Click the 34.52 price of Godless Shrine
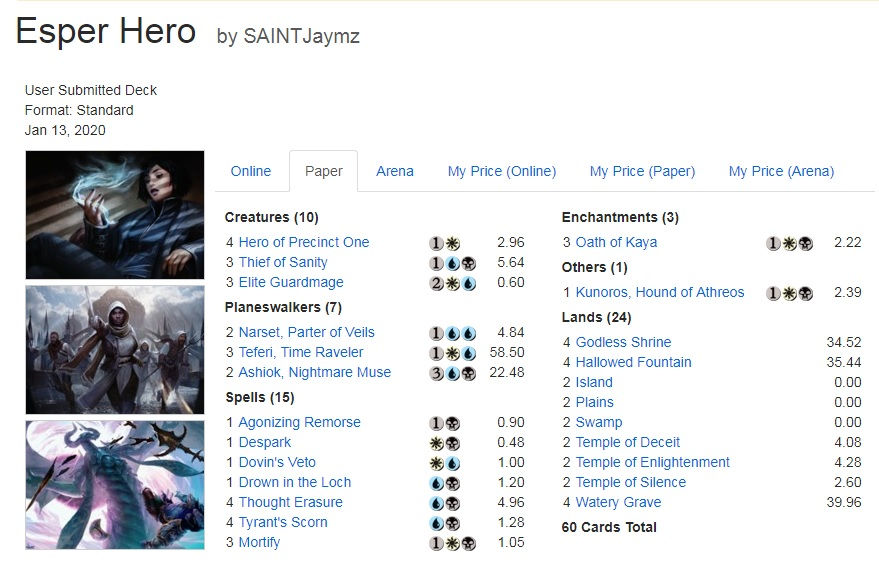The image size is (879, 564). click(x=844, y=342)
